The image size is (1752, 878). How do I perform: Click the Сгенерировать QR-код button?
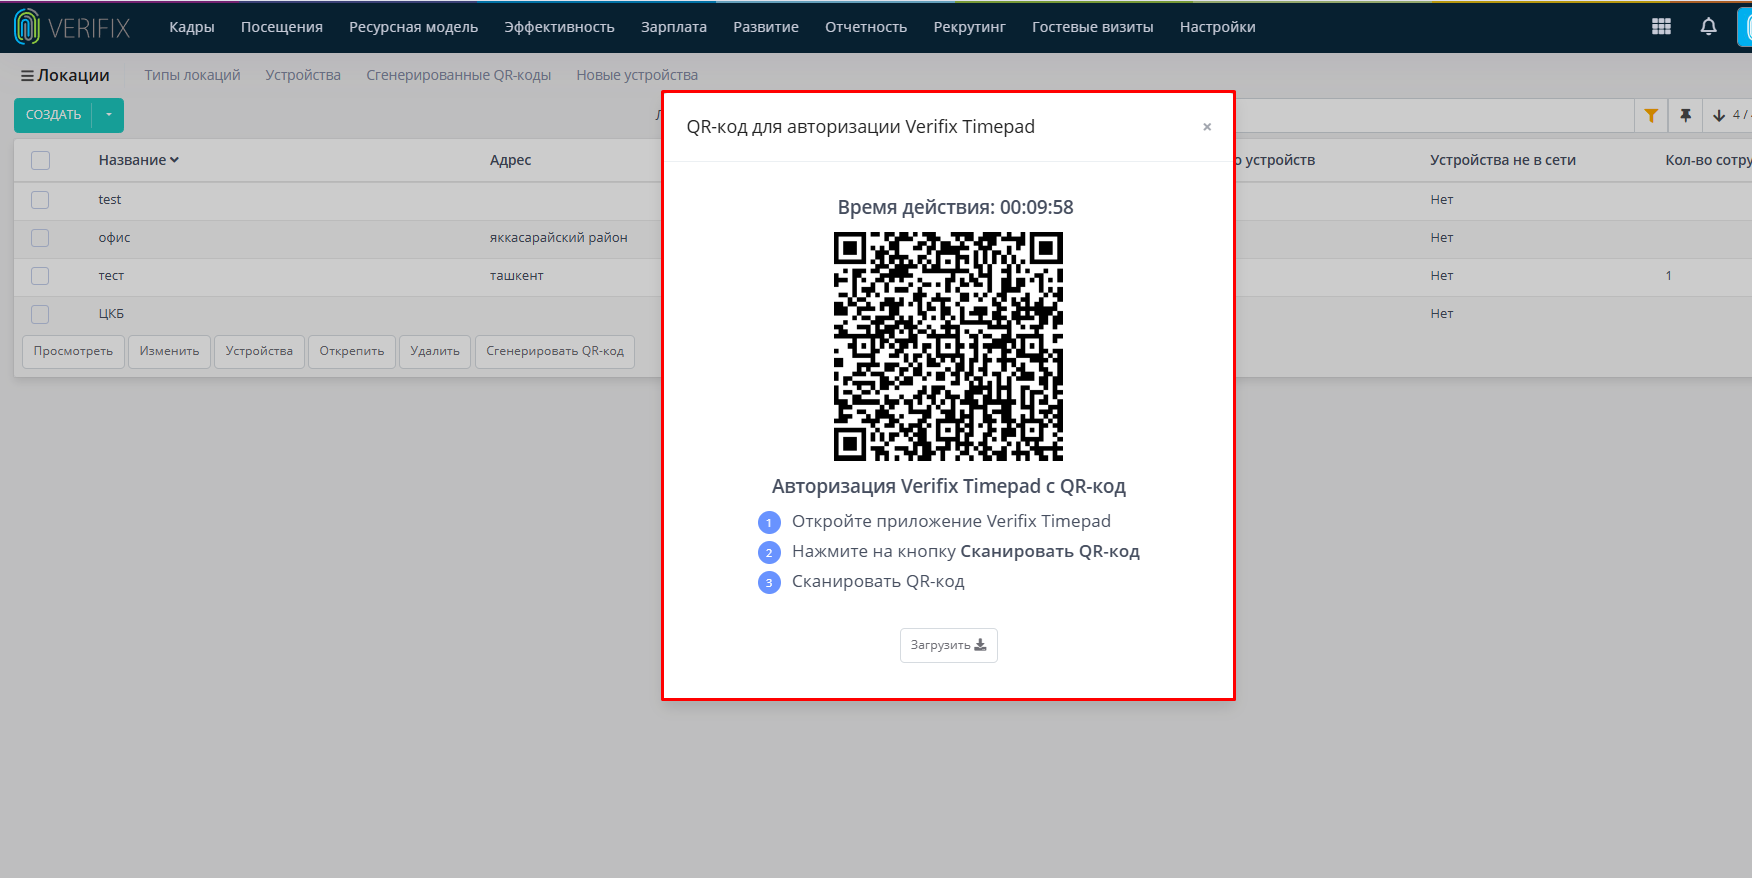555,351
